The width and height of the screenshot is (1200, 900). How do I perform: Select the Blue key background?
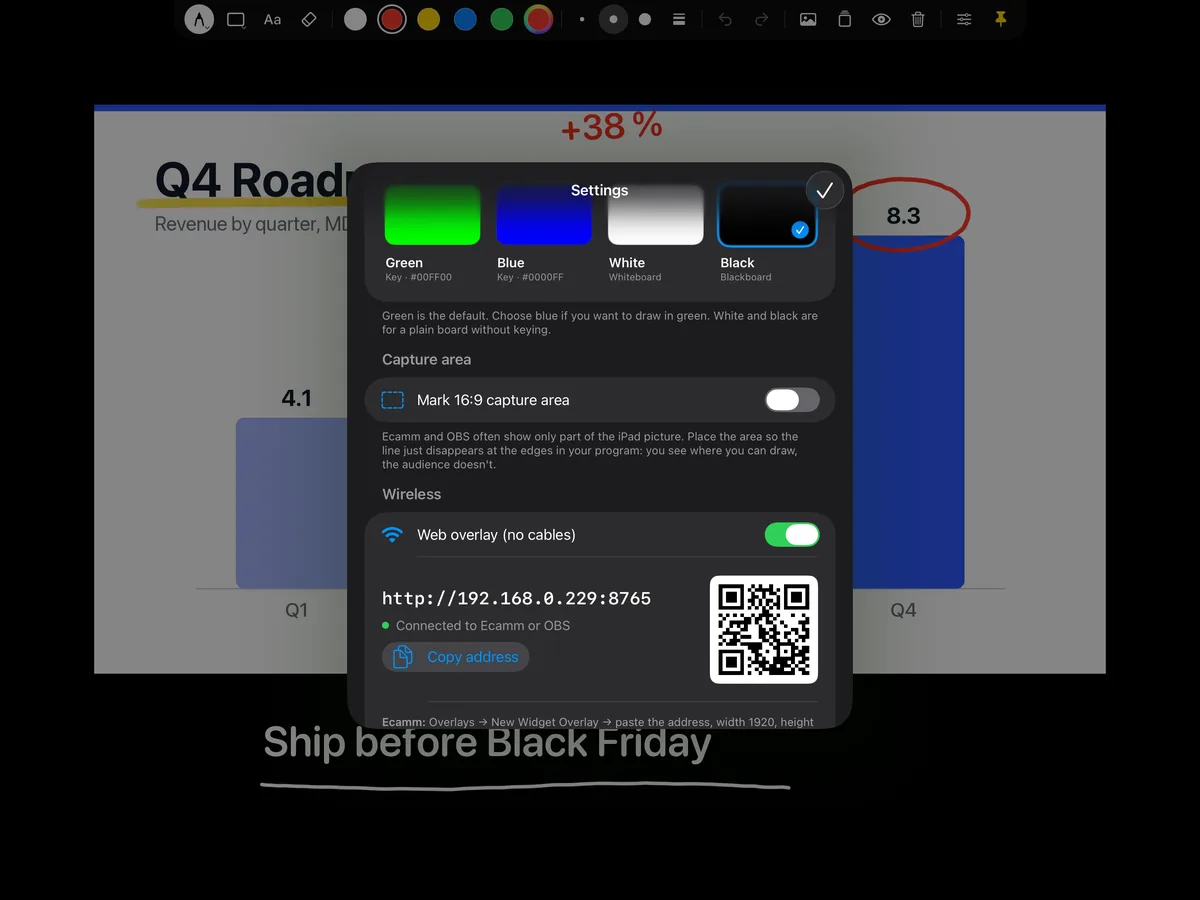click(x=544, y=233)
